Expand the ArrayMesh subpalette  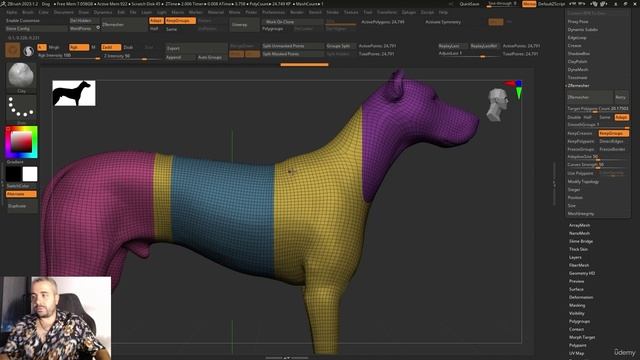pos(580,225)
